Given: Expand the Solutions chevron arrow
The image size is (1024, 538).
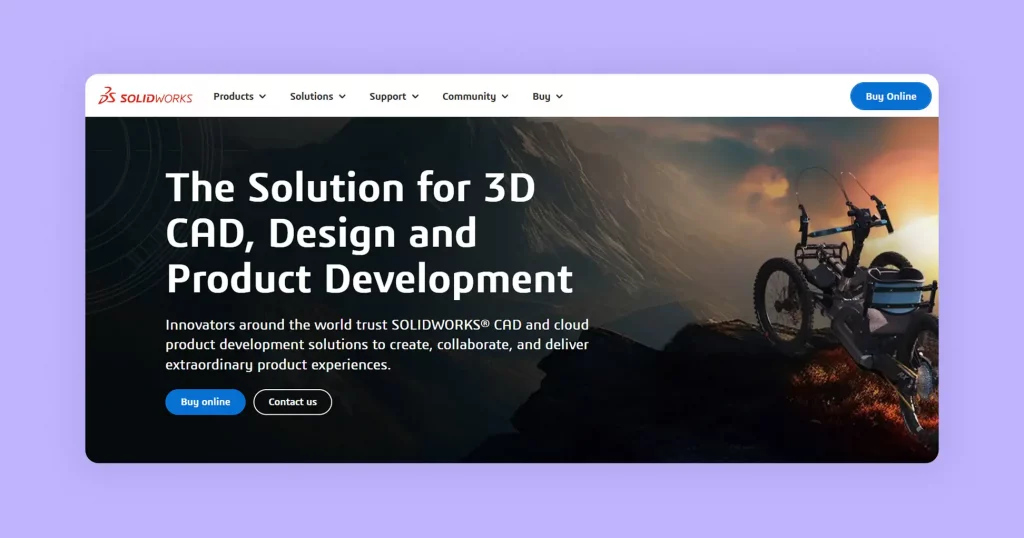Looking at the screenshot, I should [342, 97].
